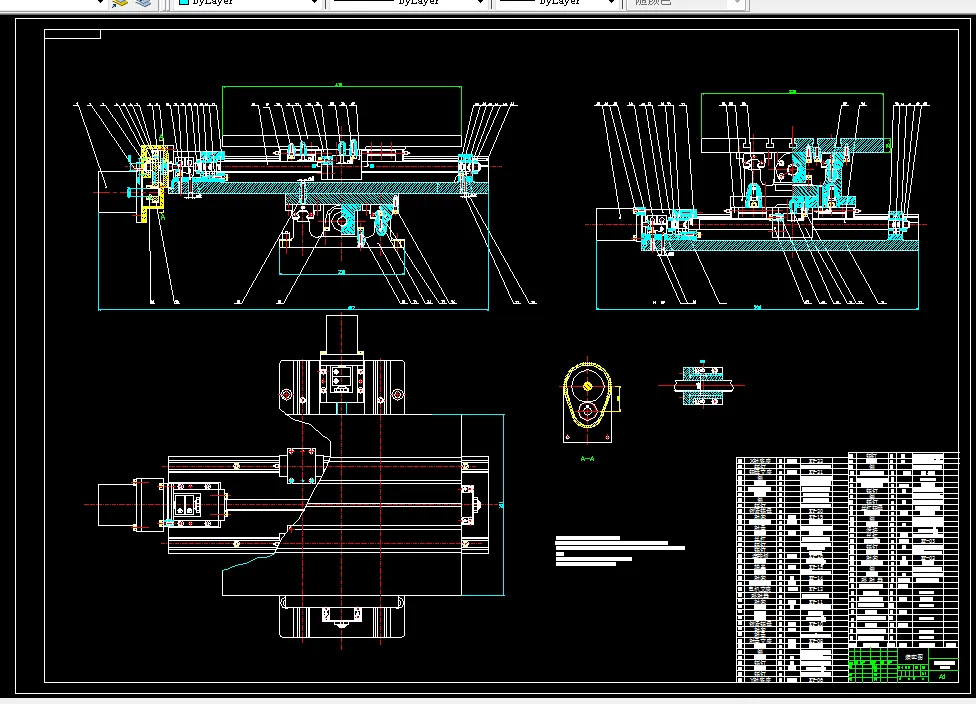Select the technical notes text block
This screenshot has height=704, width=976.
pyautogui.click(x=620, y=551)
